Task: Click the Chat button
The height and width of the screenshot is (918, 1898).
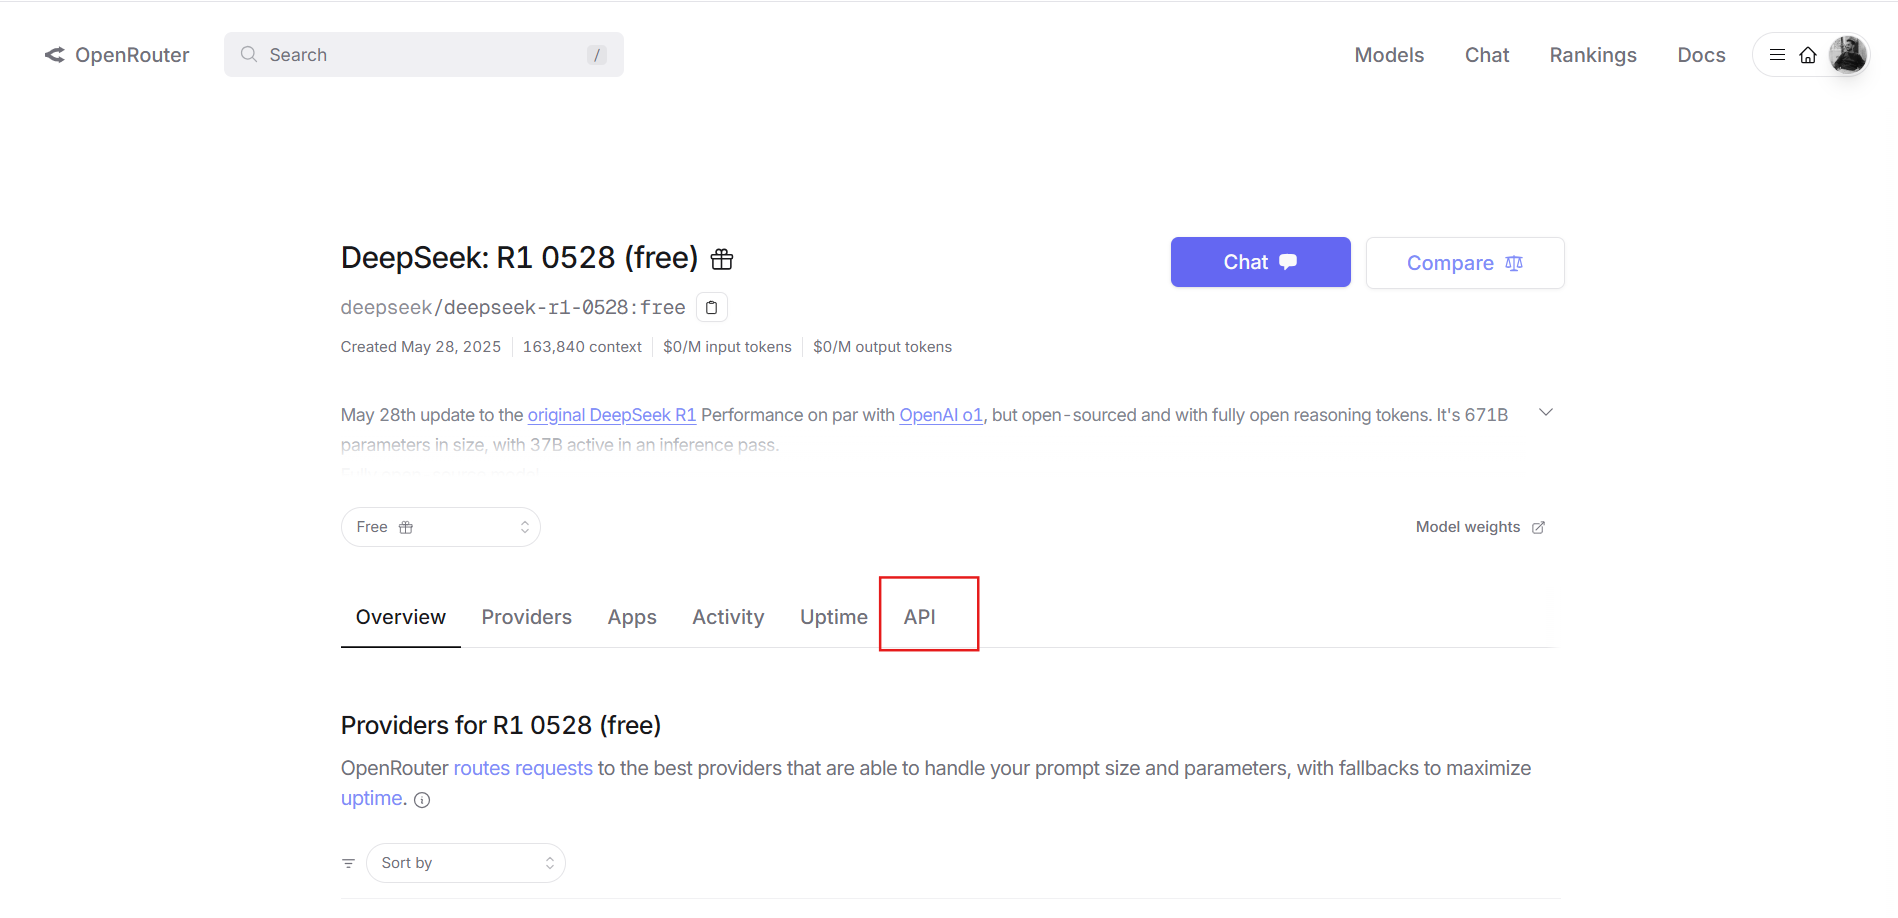Action: tap(1260, 262)
